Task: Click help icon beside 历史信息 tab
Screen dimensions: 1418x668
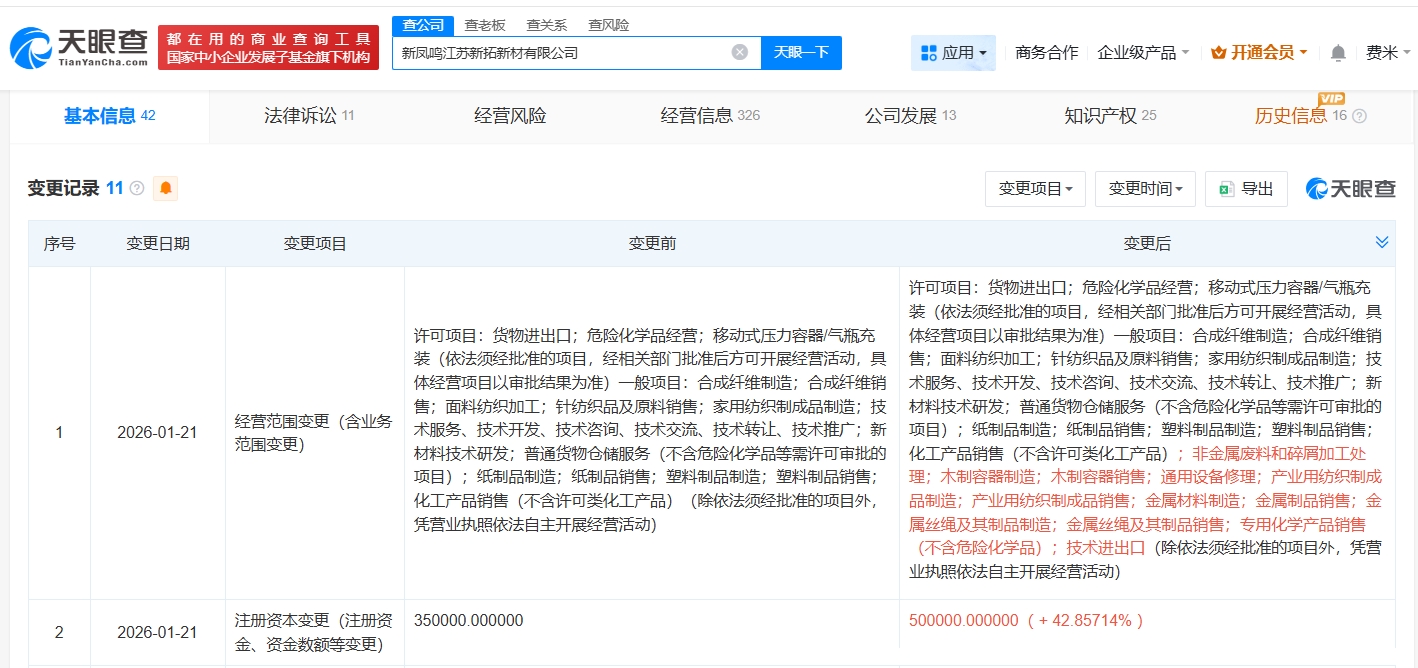Action: (x=1359, y=116)
